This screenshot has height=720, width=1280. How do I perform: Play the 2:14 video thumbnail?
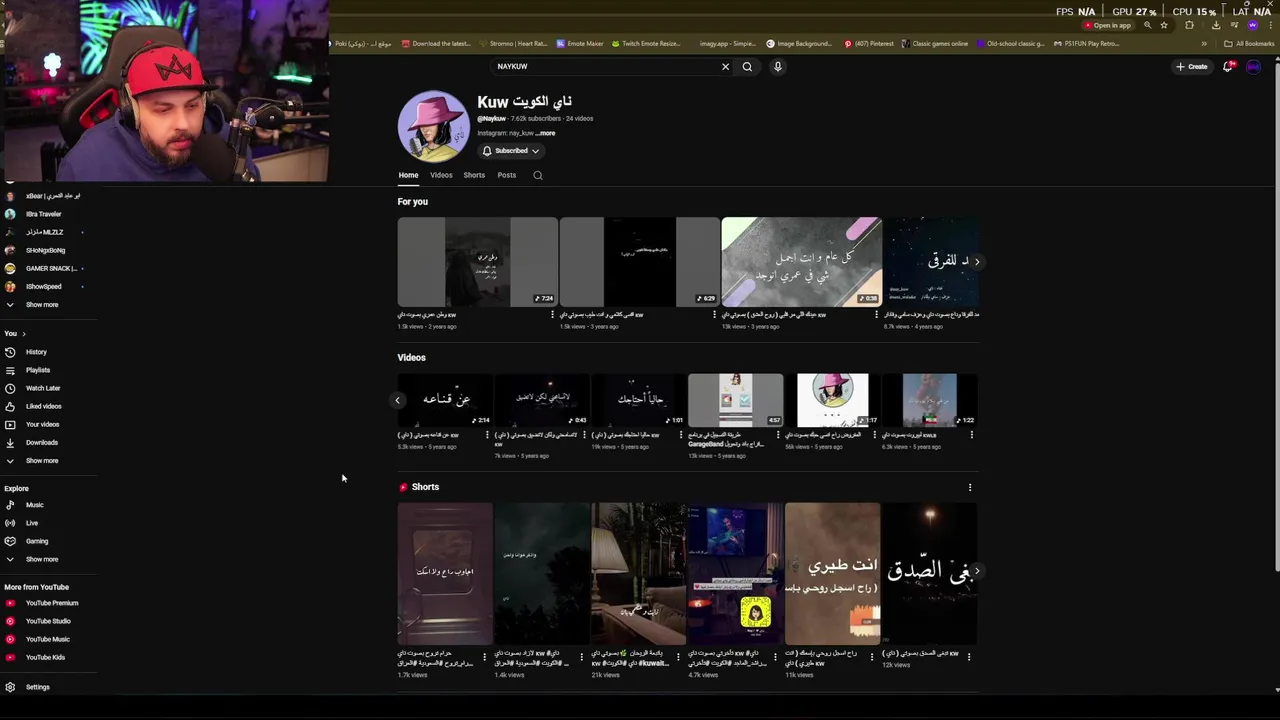pyautogui.click(x=445, y=400)
